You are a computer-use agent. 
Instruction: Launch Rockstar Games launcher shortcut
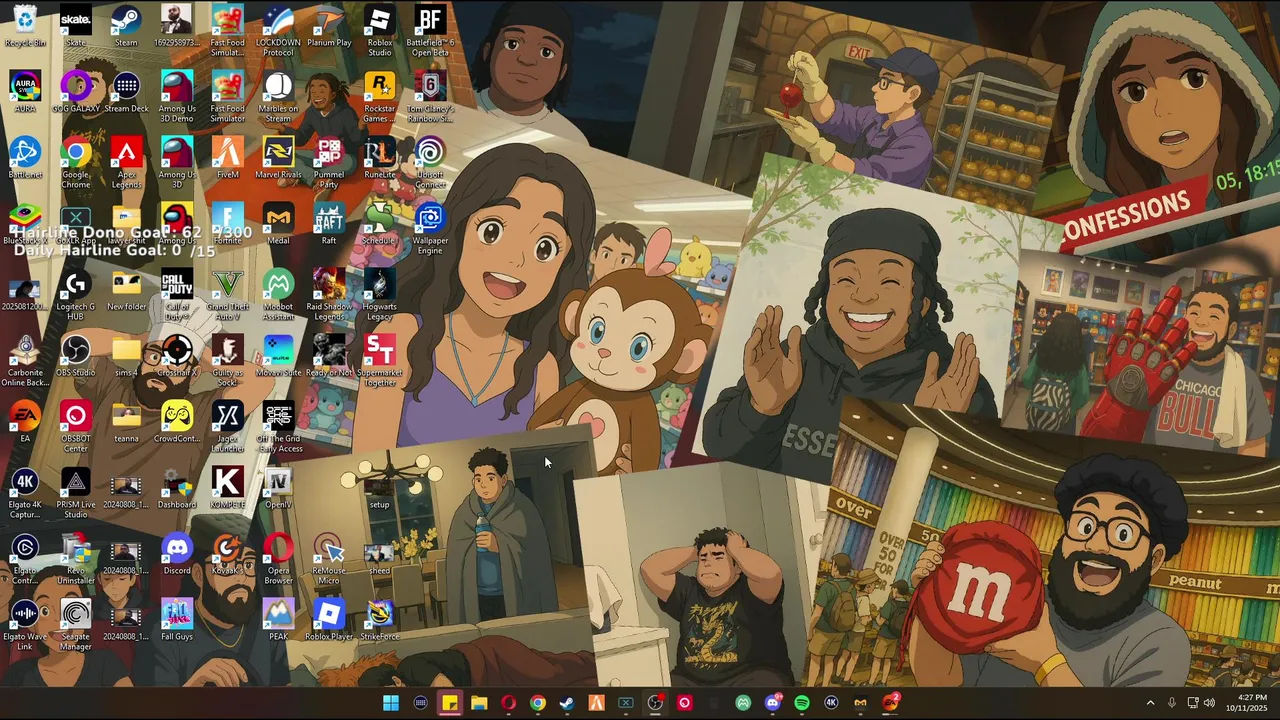tap(380, 97)
